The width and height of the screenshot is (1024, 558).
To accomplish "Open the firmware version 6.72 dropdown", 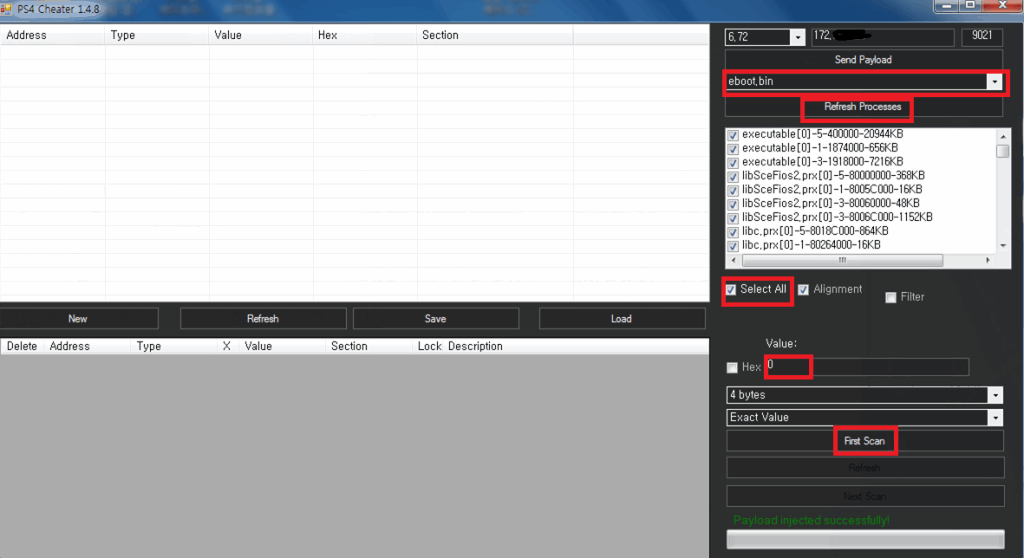I will pyautogui.click(x=797, y=37).
